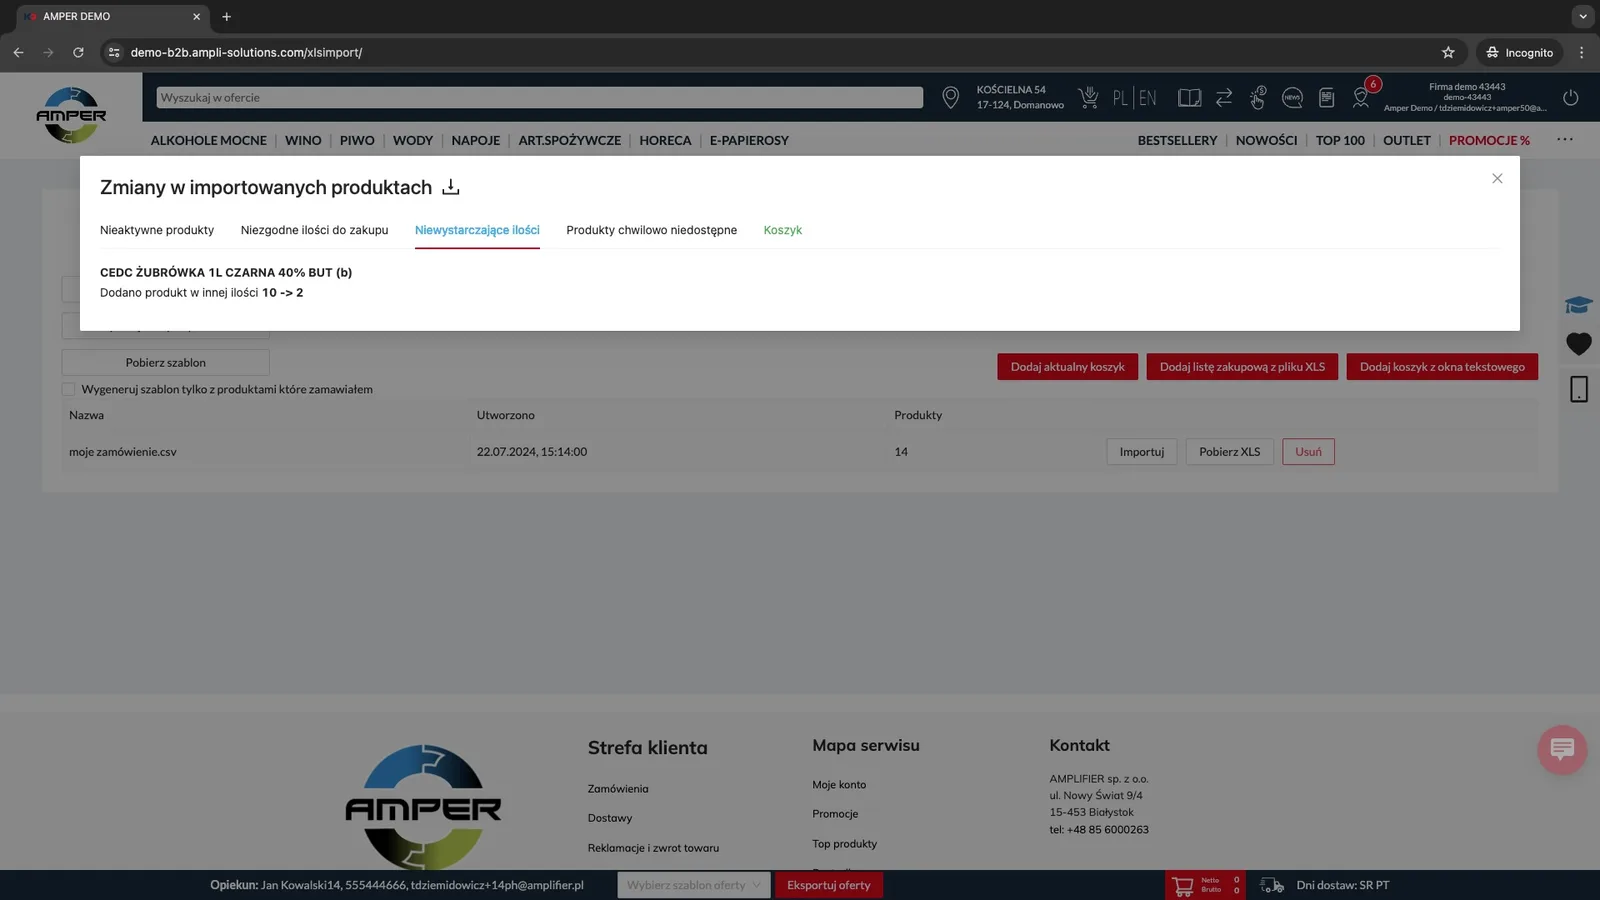
Task: Open favorites heart icon on right sidebar
Action: pos(1579,344)
